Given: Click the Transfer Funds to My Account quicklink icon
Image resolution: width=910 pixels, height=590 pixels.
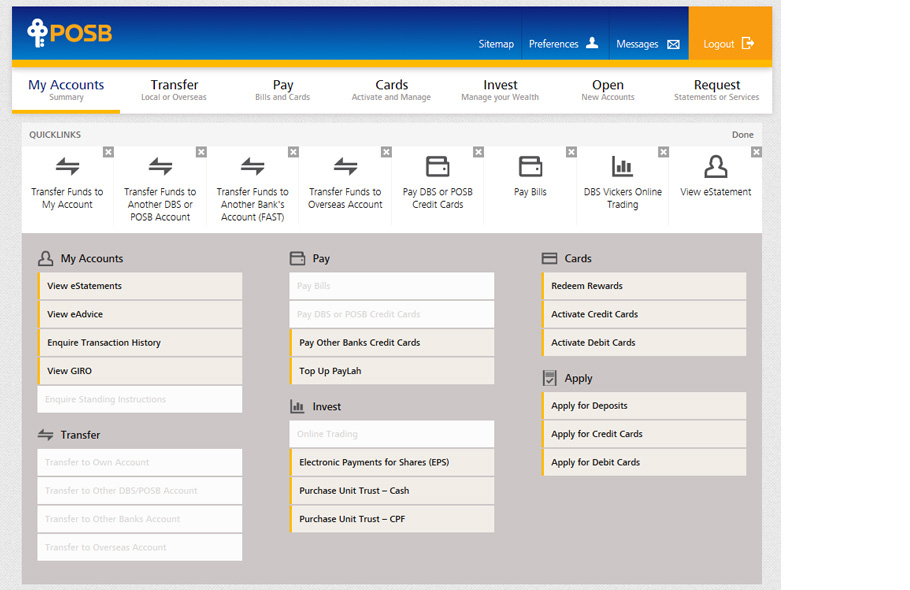Looking at the screenshot, I should point(67,166).
